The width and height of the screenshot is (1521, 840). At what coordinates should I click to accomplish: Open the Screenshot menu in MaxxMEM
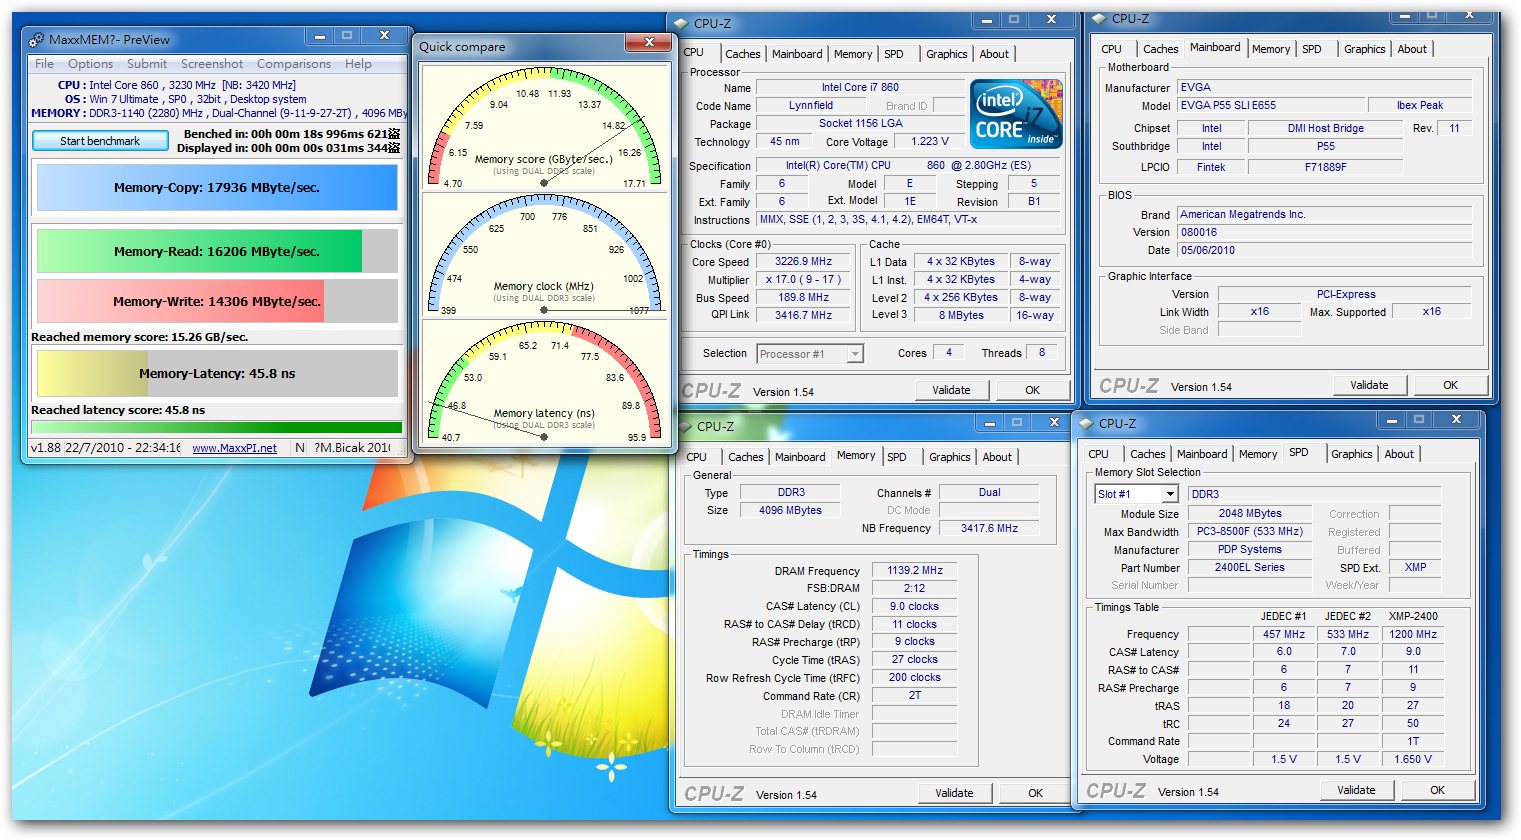[x=212, y=64]
